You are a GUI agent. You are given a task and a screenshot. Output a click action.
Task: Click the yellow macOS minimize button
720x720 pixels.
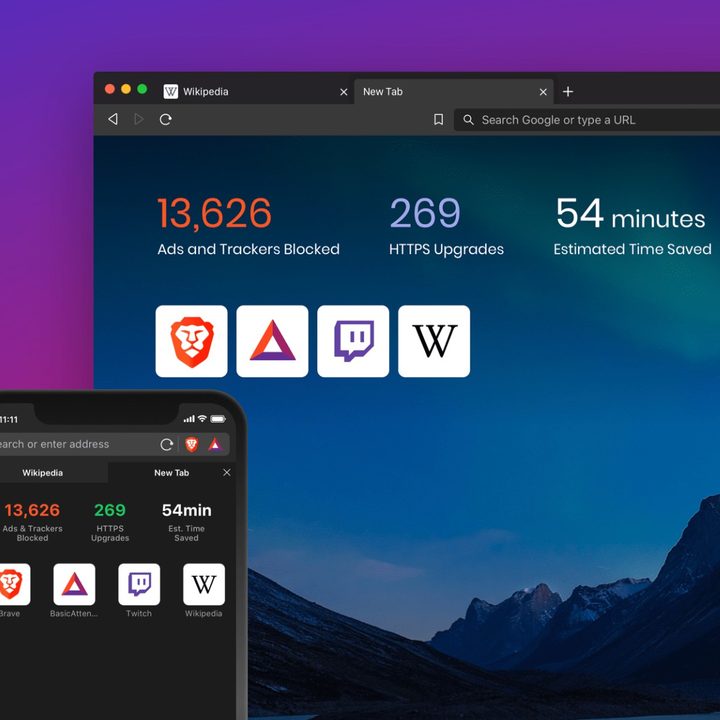coord(126,89)
